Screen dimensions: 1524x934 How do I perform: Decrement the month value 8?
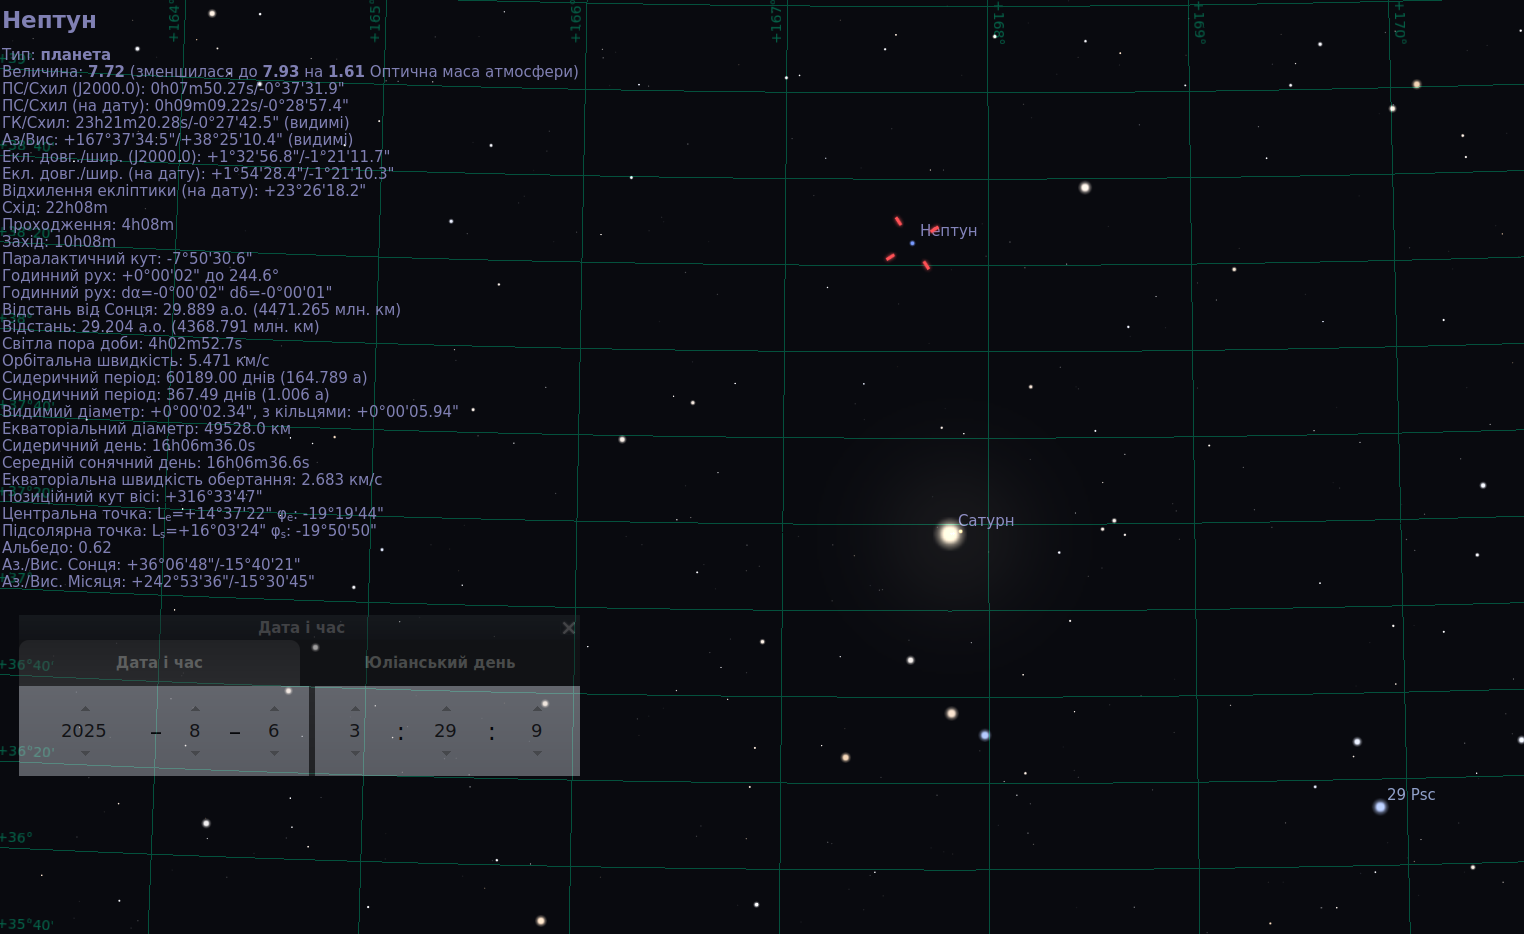point(195,753)
